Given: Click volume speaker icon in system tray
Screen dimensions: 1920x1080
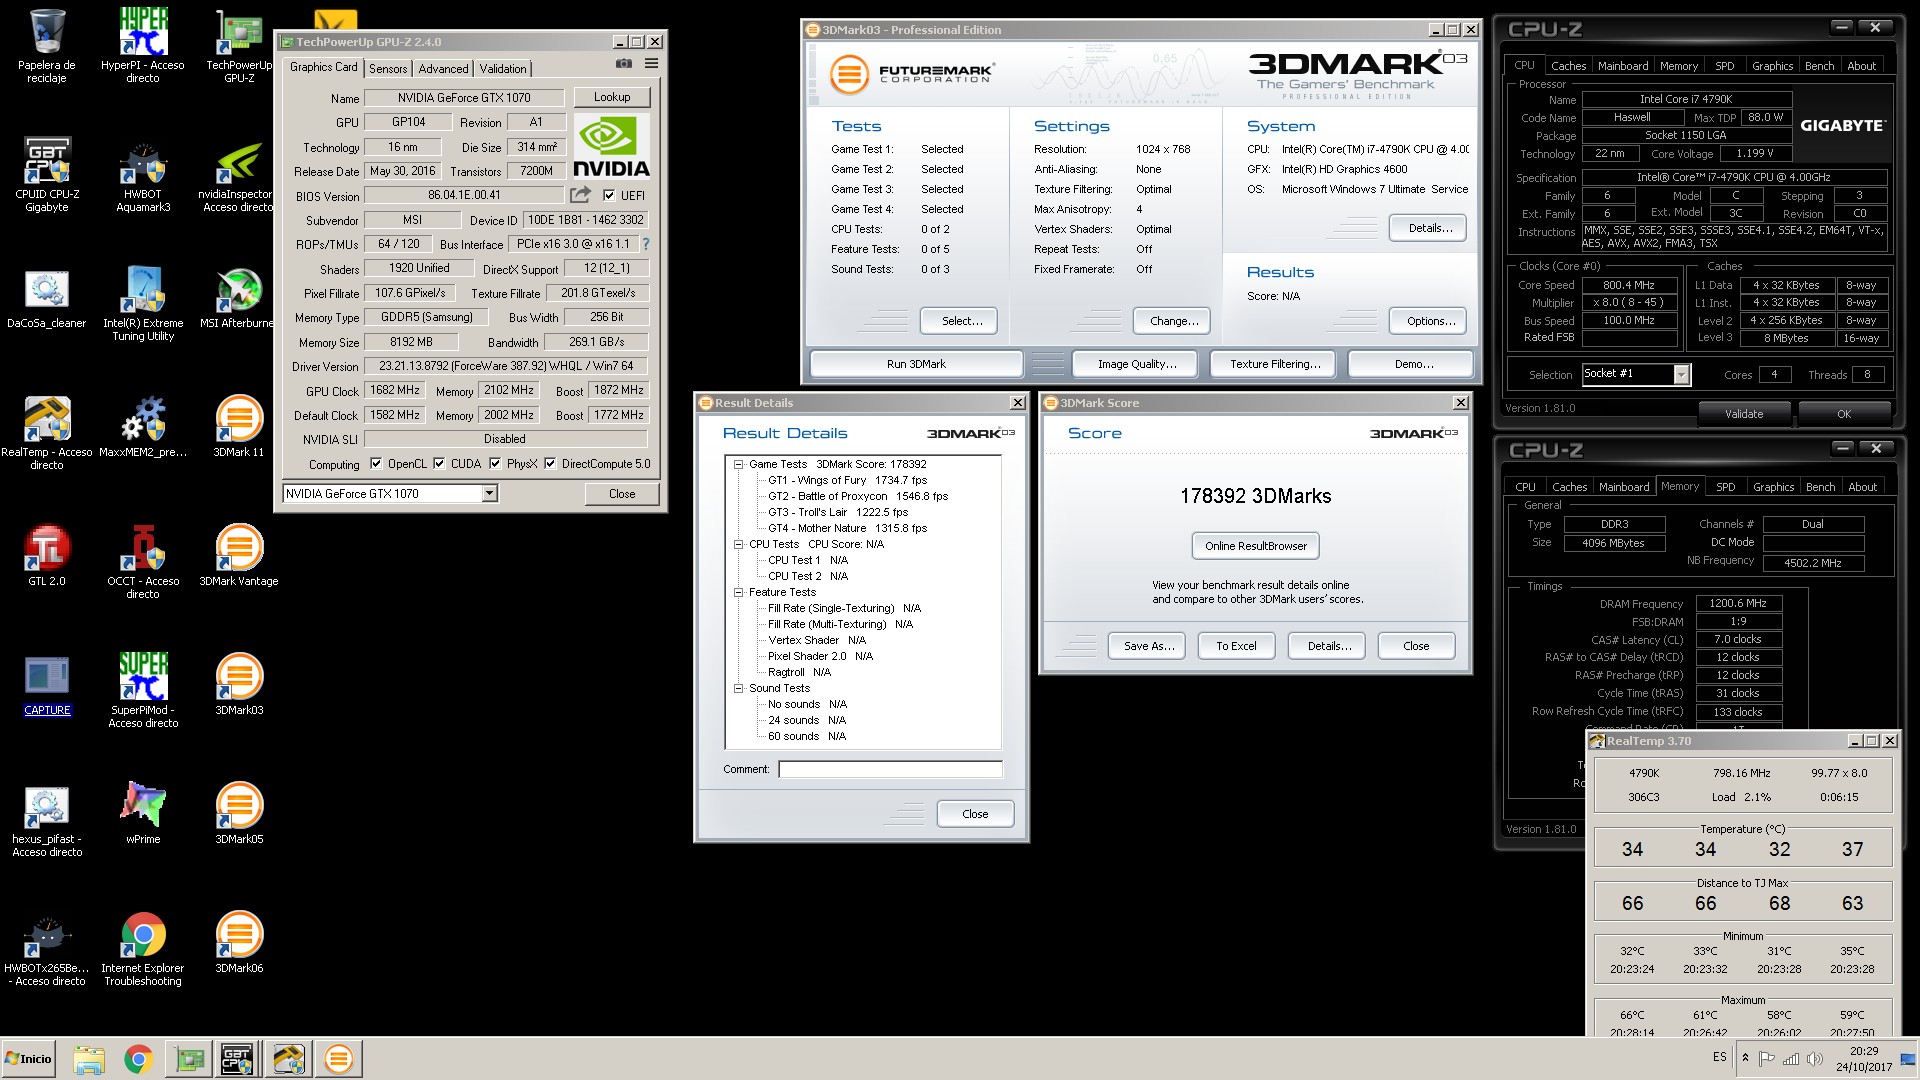Looking at the screenshot, I should (x=1814, y=1058).
